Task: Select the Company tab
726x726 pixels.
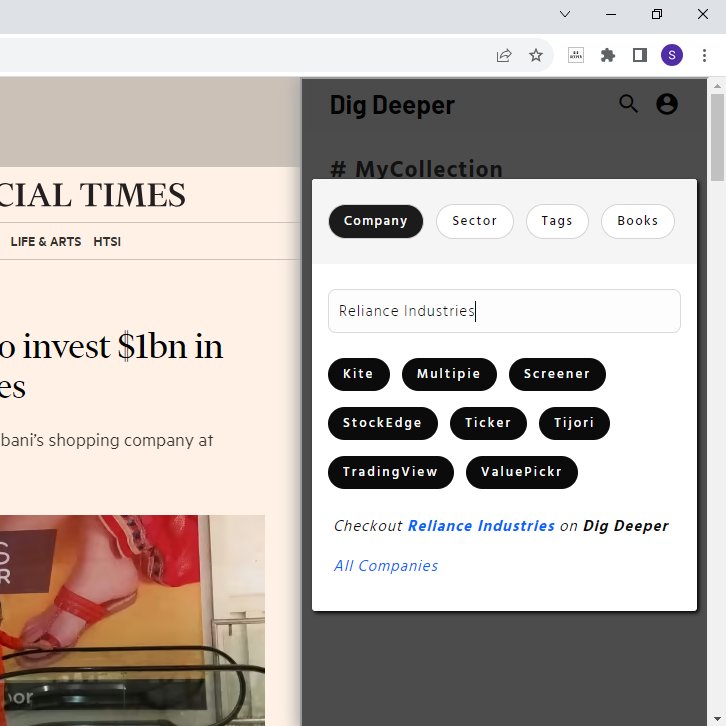Action: 376,221
